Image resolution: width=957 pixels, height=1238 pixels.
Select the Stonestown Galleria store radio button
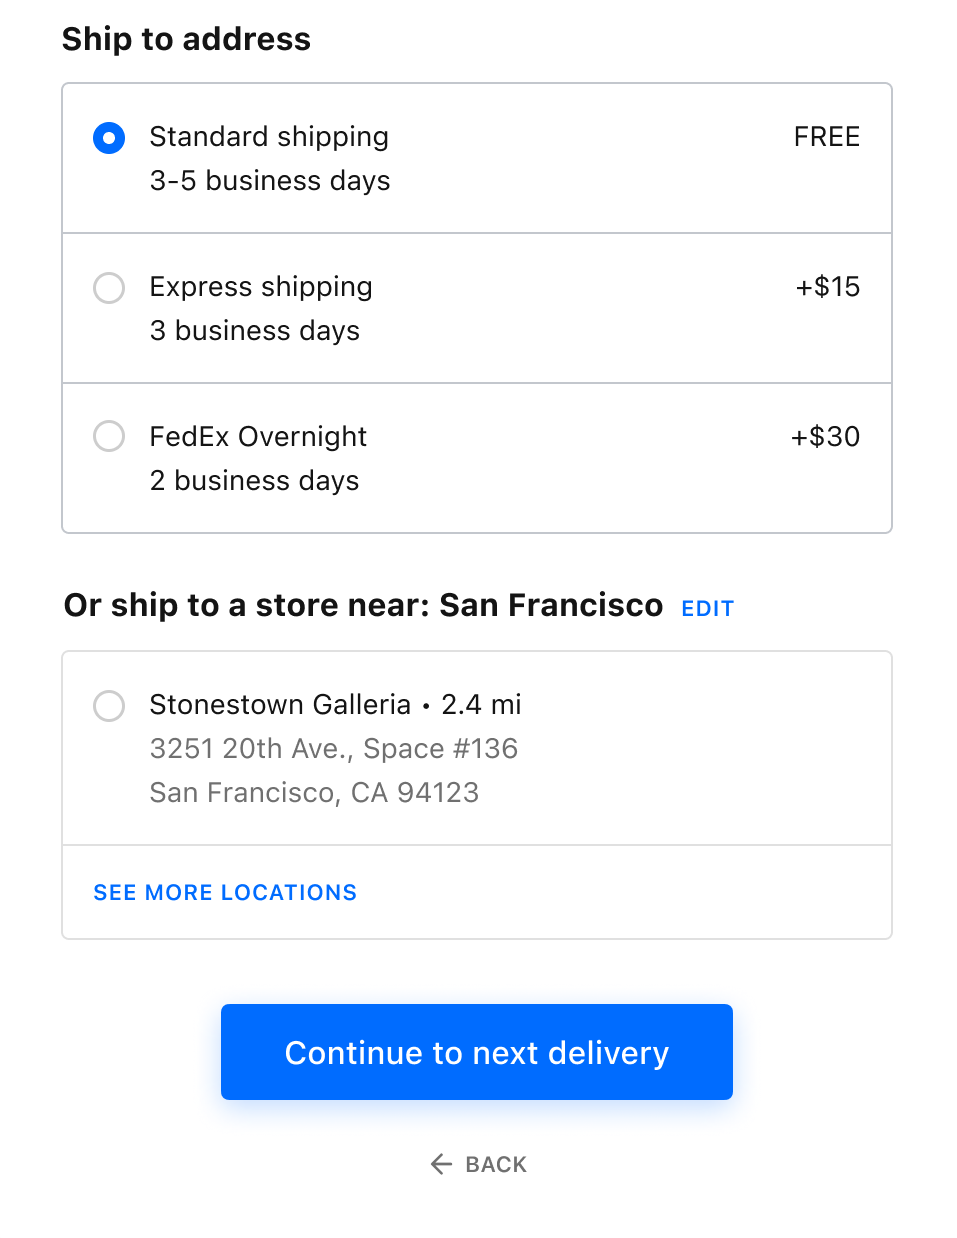[x=109, y=705]
